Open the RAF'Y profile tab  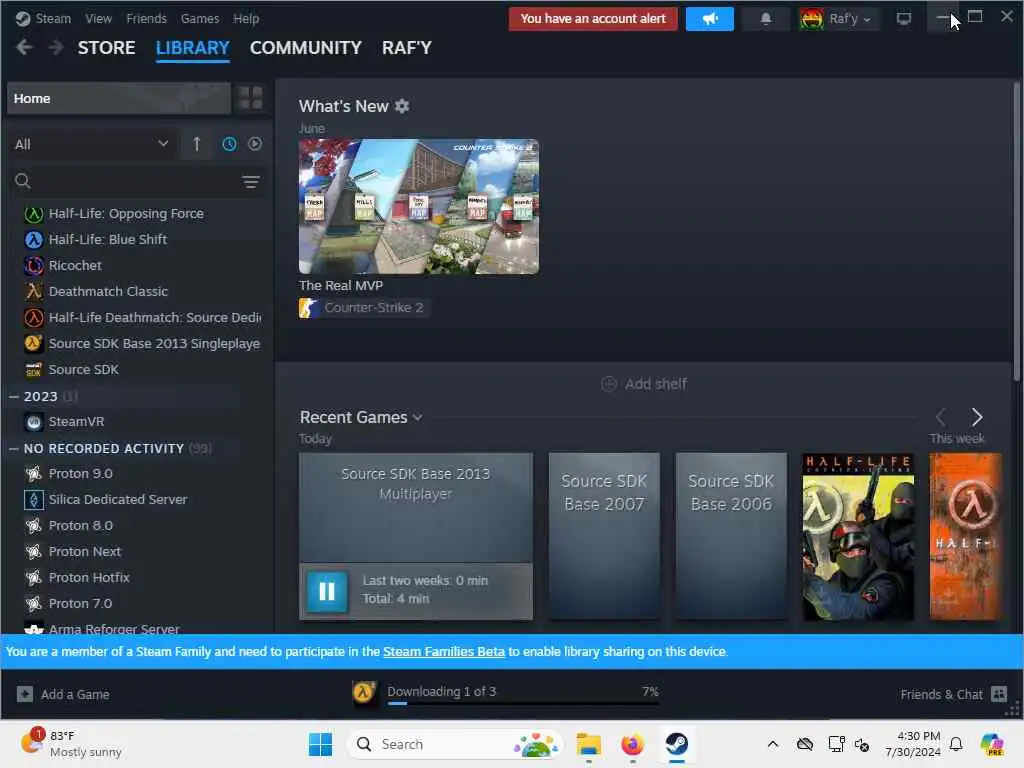pos(407,48)
